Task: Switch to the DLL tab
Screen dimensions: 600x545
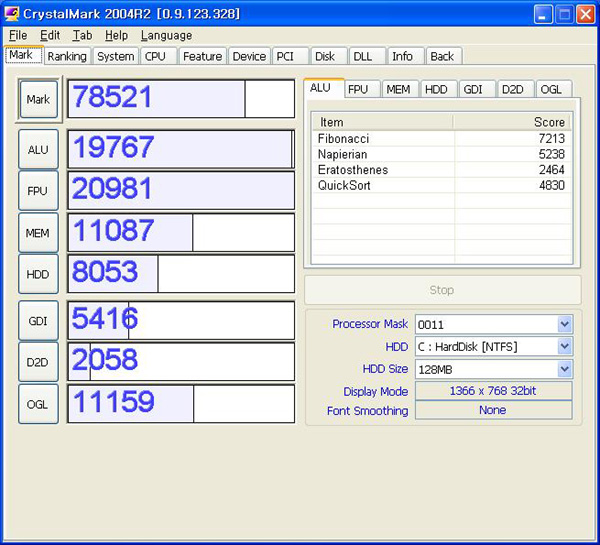Action: coord(367,56)
